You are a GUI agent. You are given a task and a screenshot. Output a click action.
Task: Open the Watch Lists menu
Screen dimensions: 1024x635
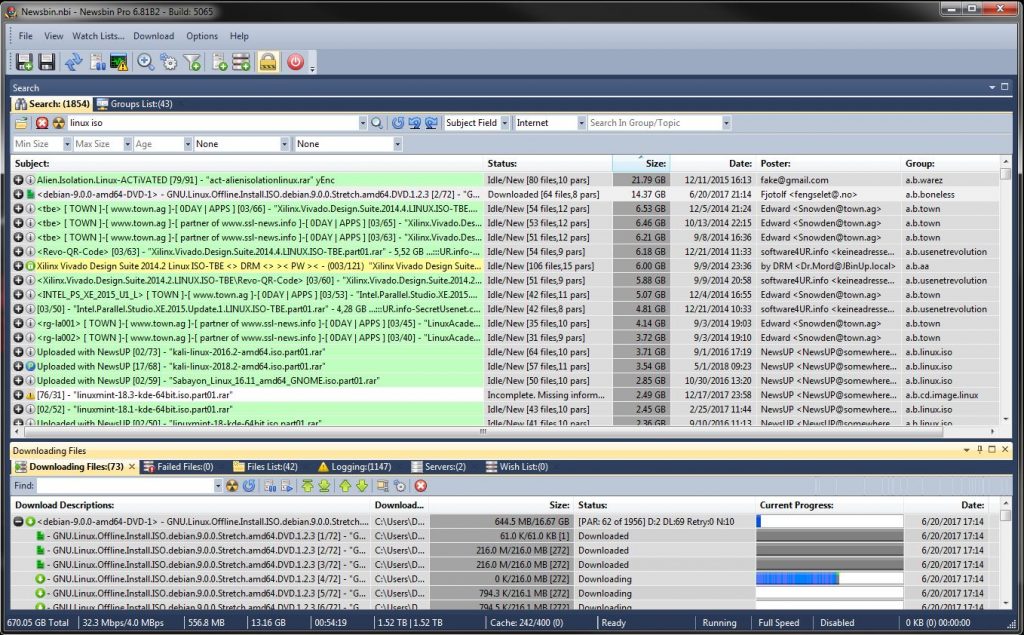[98, 36]
